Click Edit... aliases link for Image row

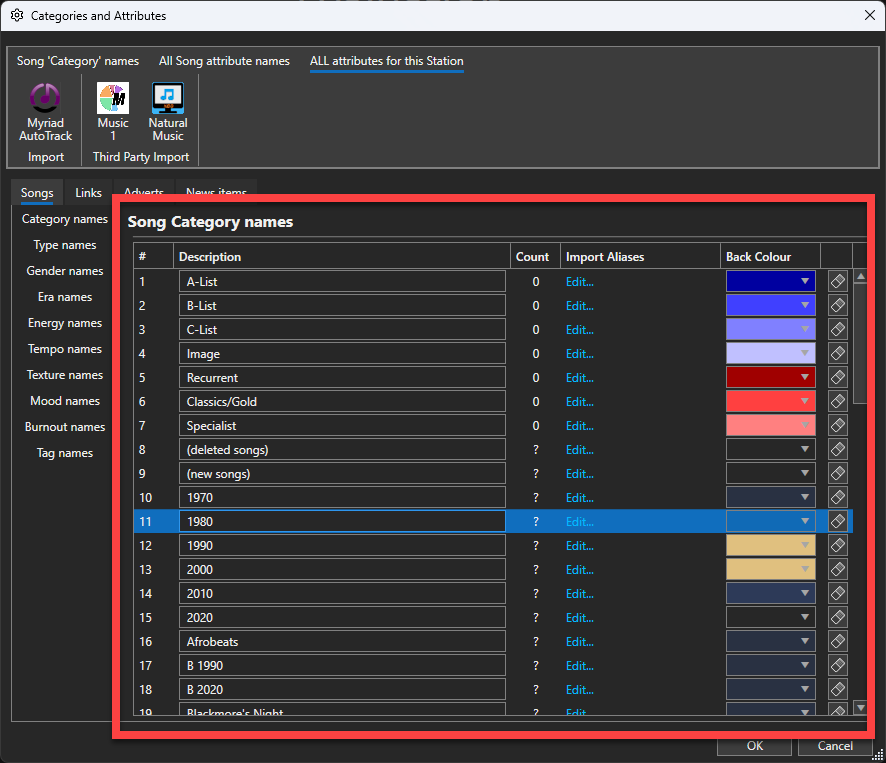(x=580, y=354)
